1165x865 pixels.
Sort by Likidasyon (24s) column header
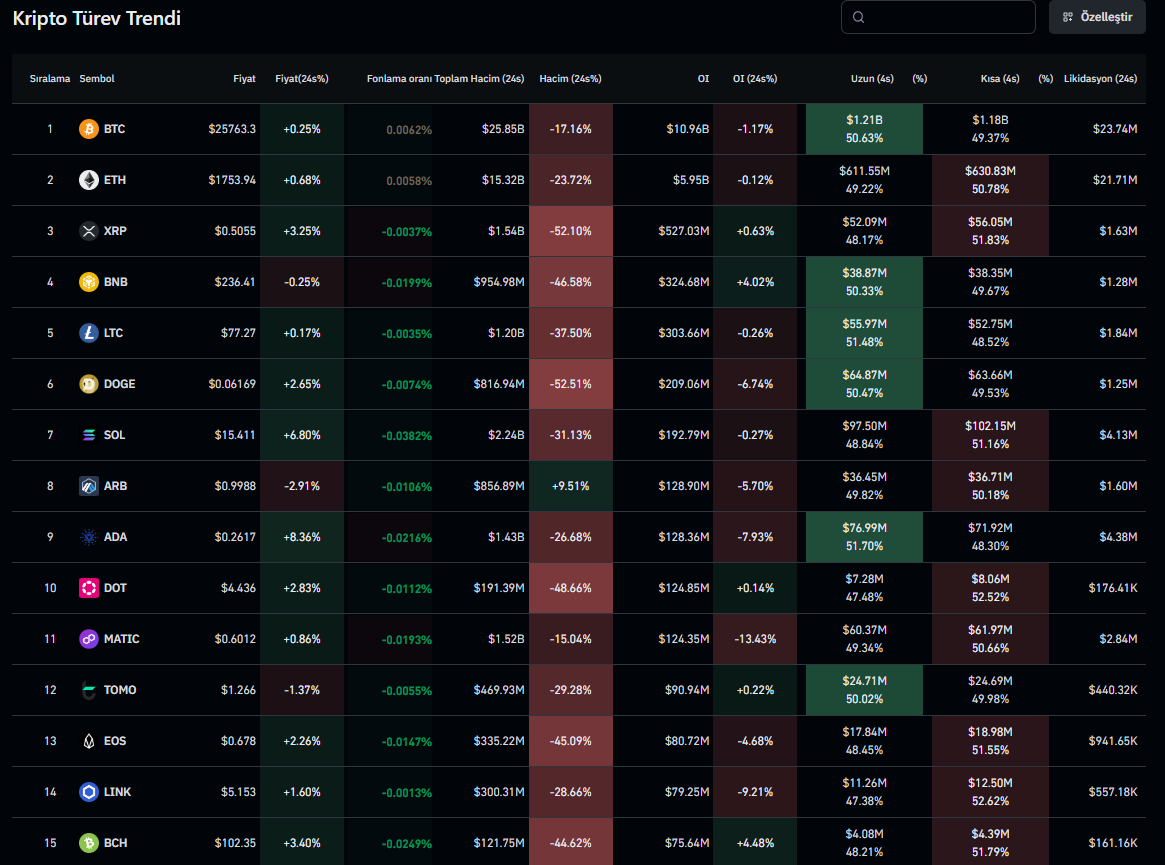1100,78
